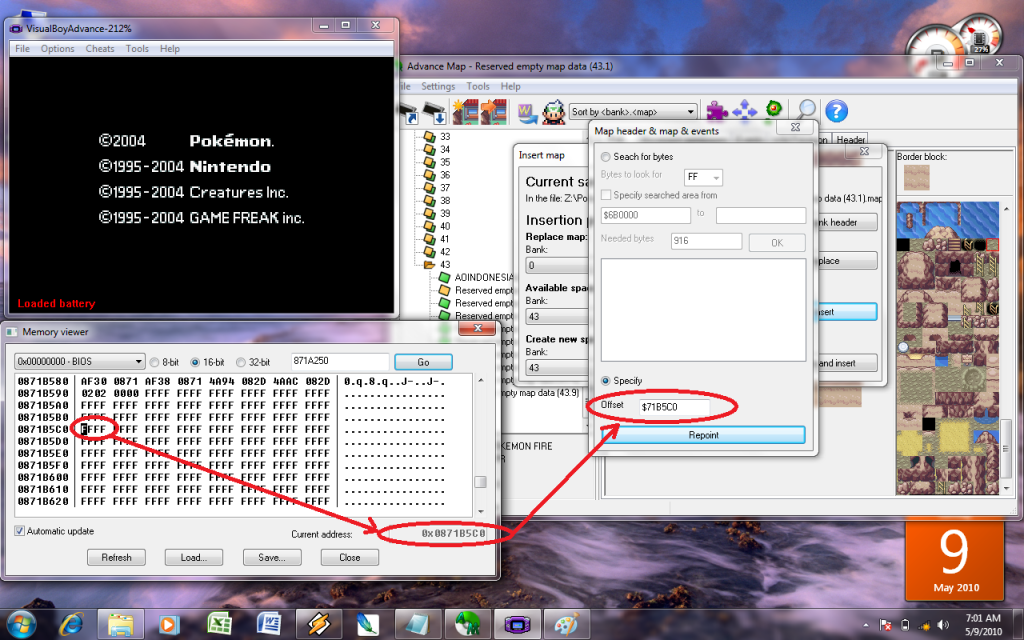Select the 32-bit radio button

click(240, 362)
